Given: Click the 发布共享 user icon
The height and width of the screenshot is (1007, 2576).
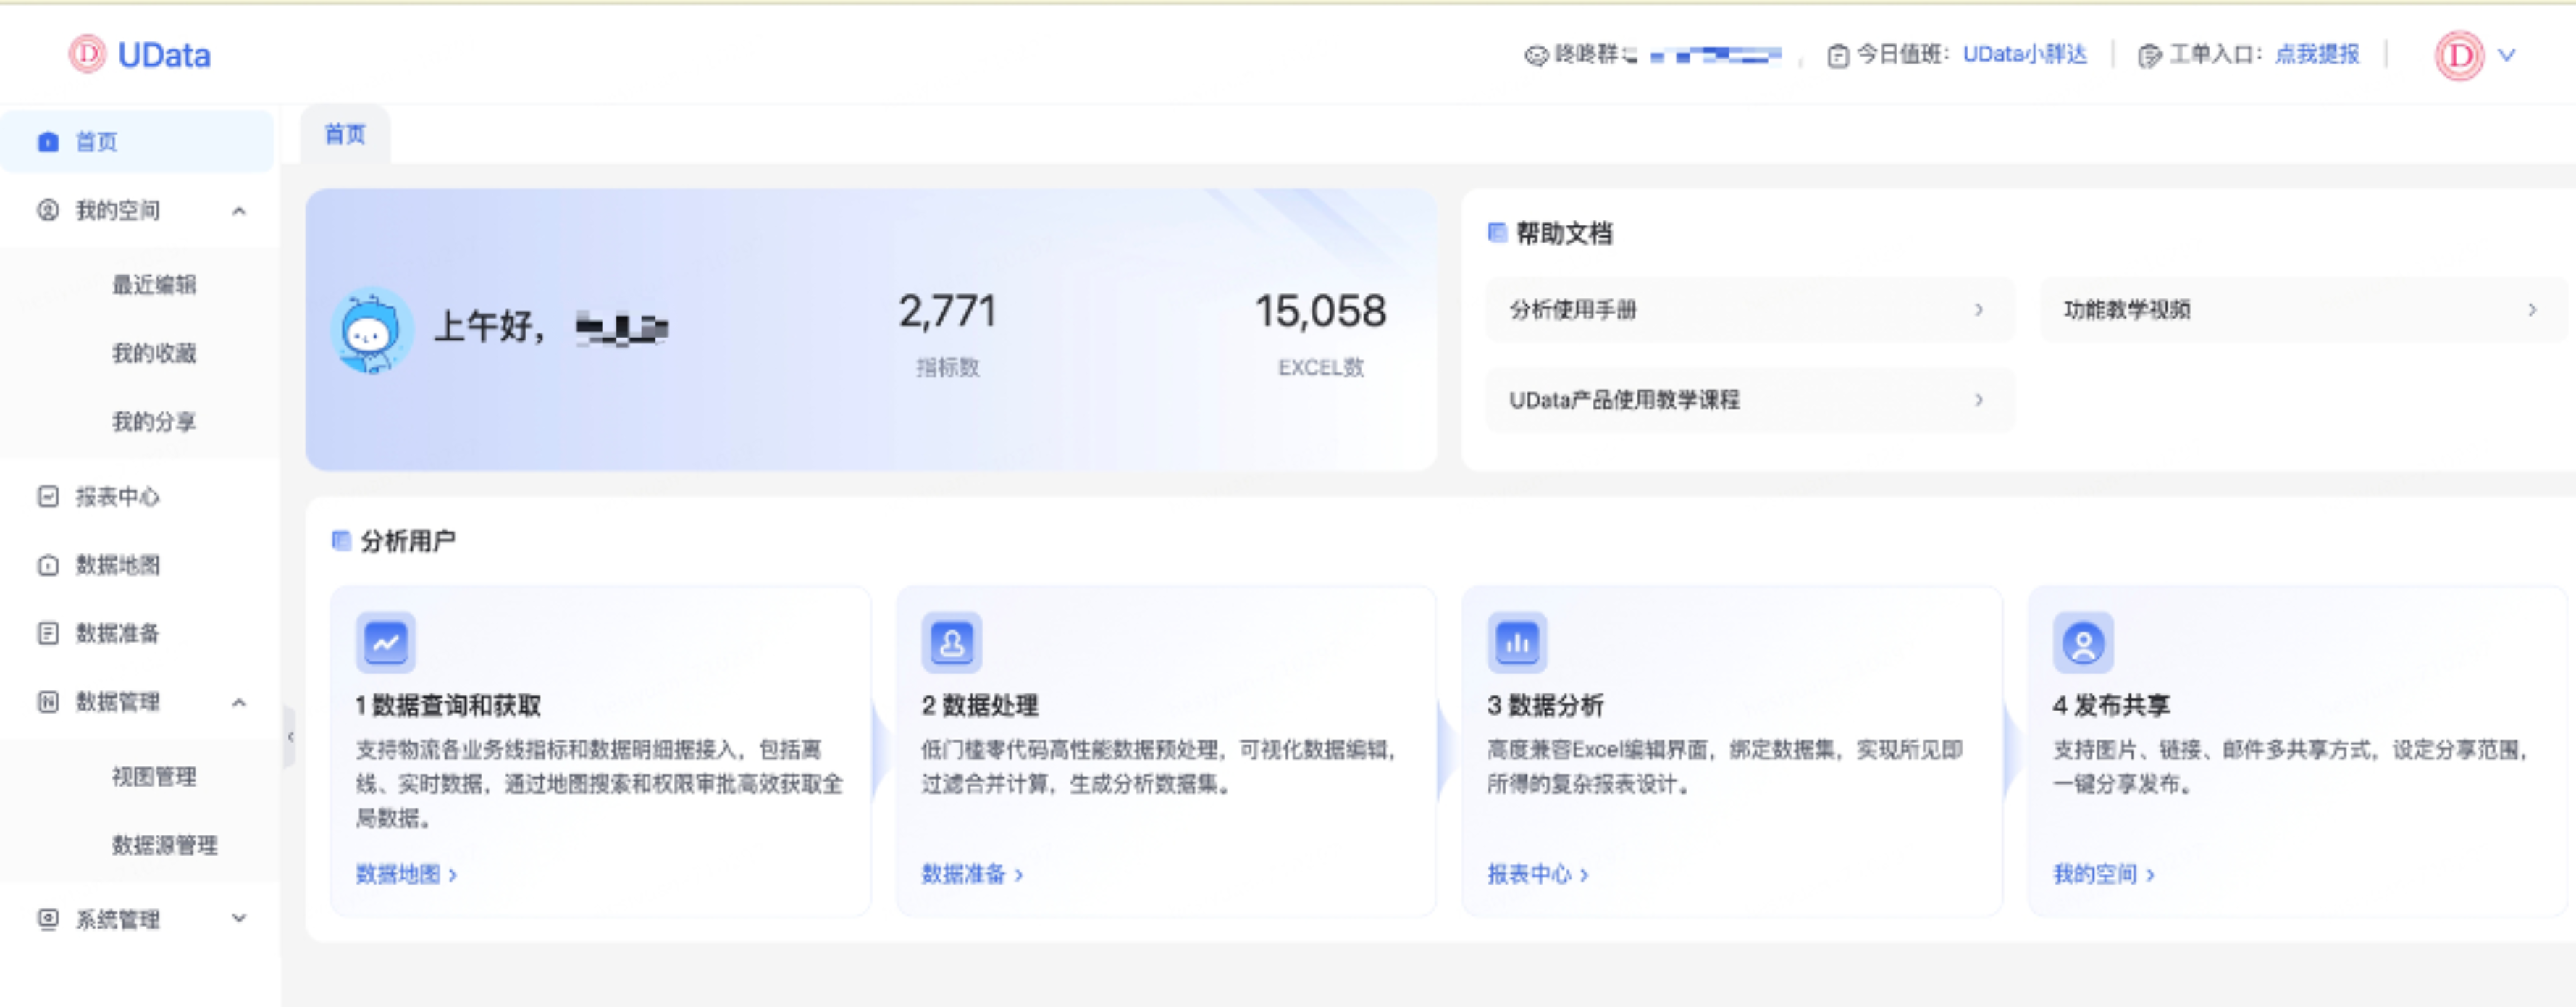Looking at the screenshot, I should tap(2083, 642).
